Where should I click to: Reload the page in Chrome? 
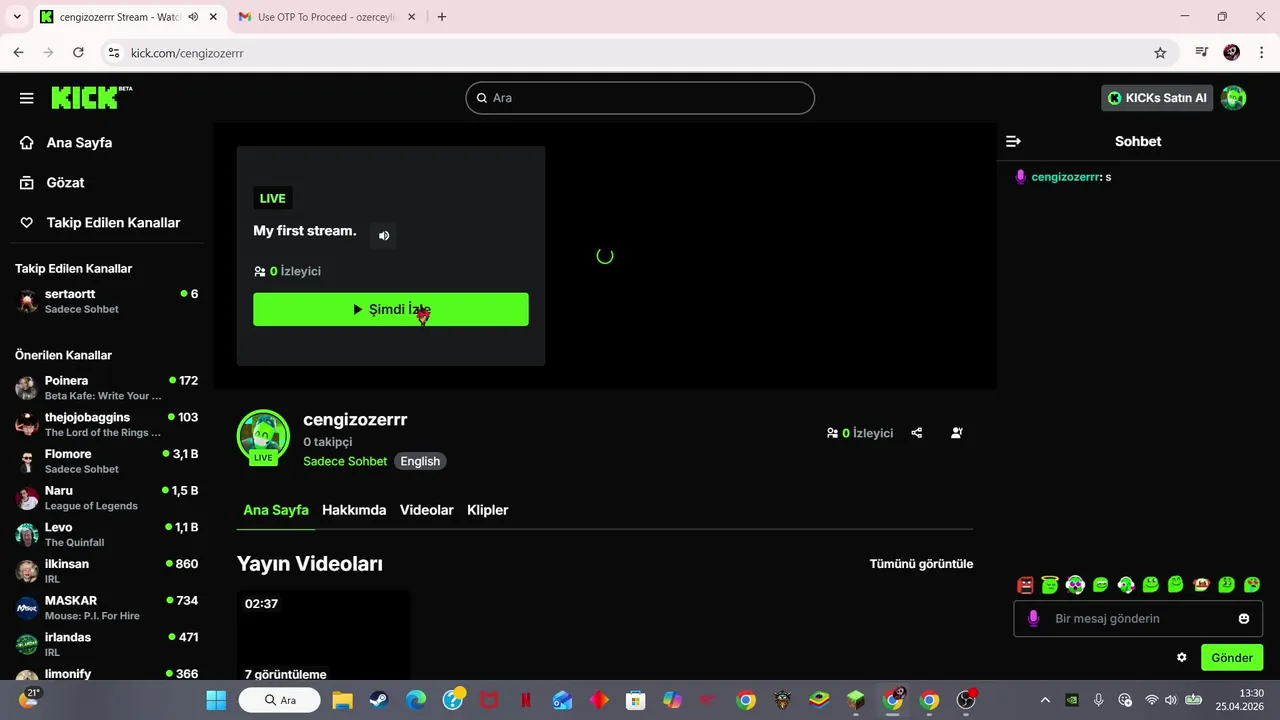(78, 53)
